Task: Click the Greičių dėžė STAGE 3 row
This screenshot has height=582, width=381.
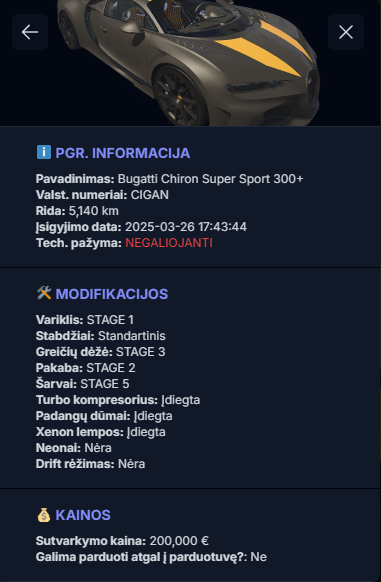Action: (x=101, y=352)
